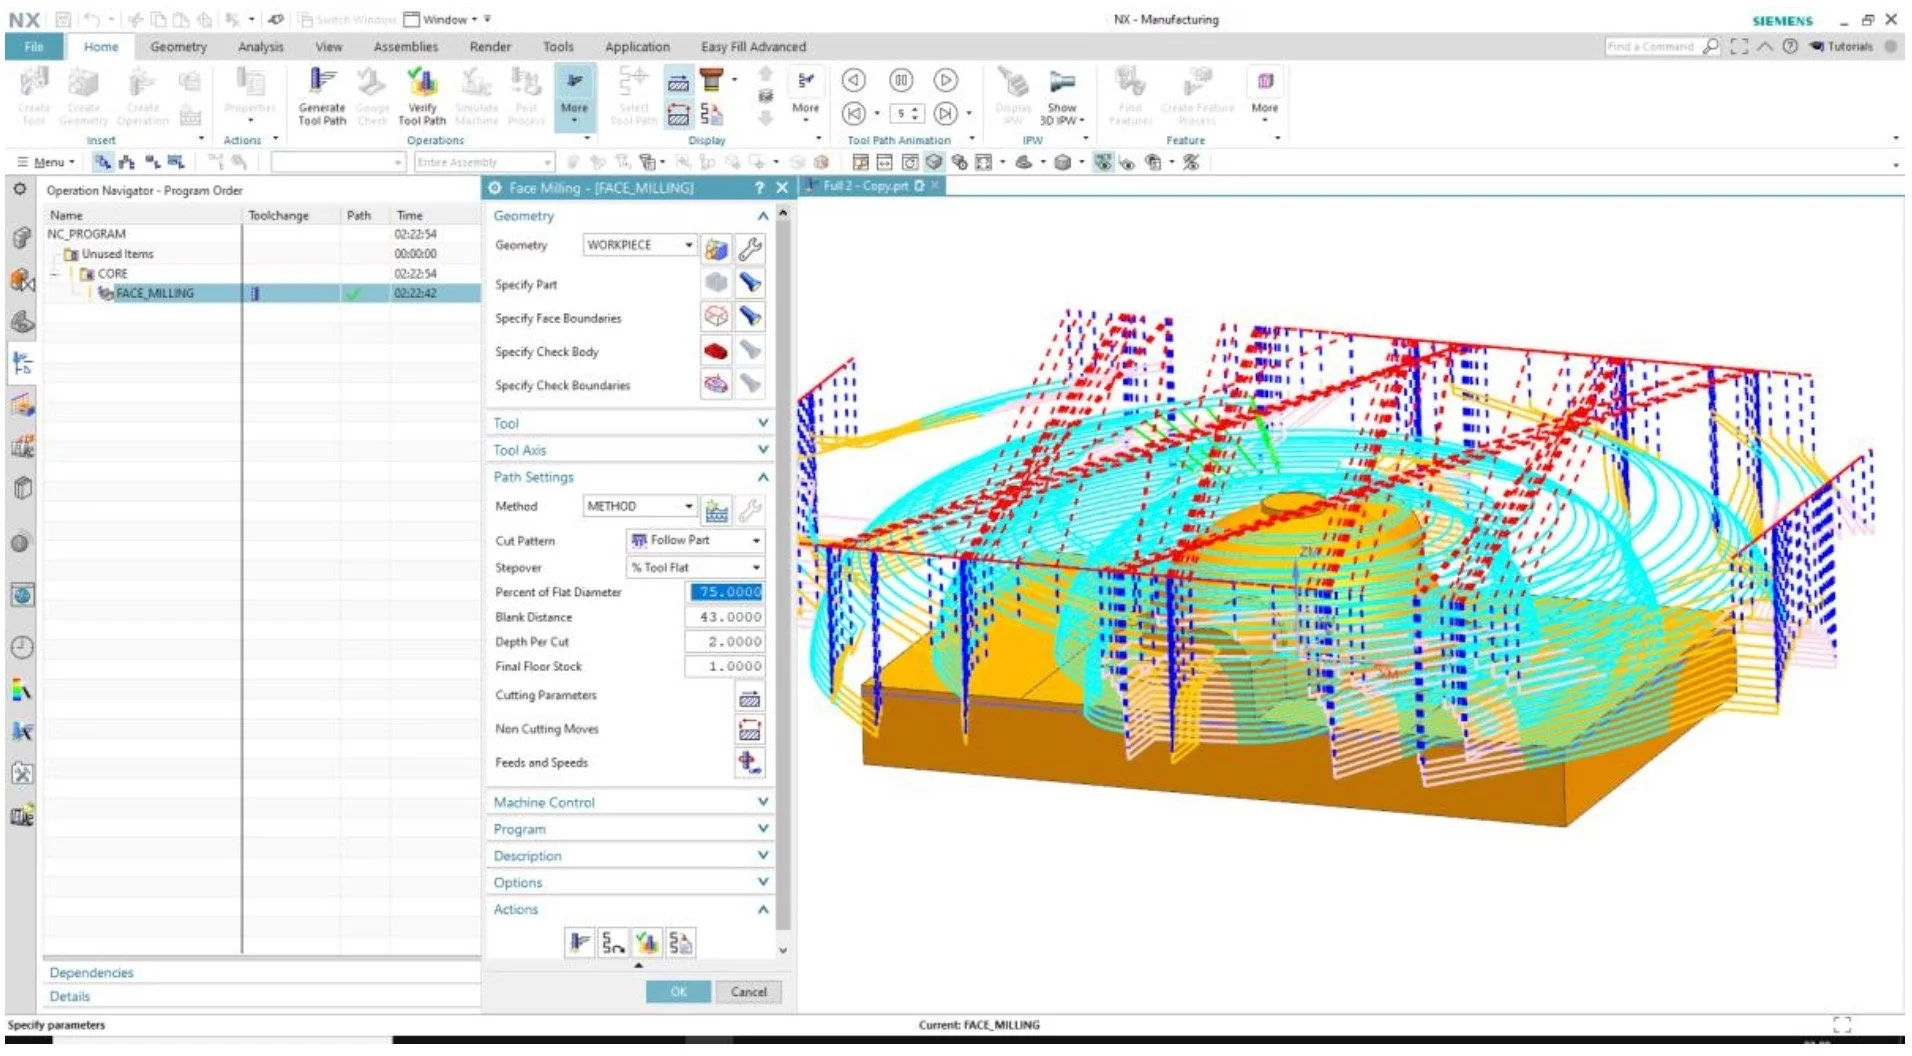Click the Generate icon under Actions

pos(580,942)
